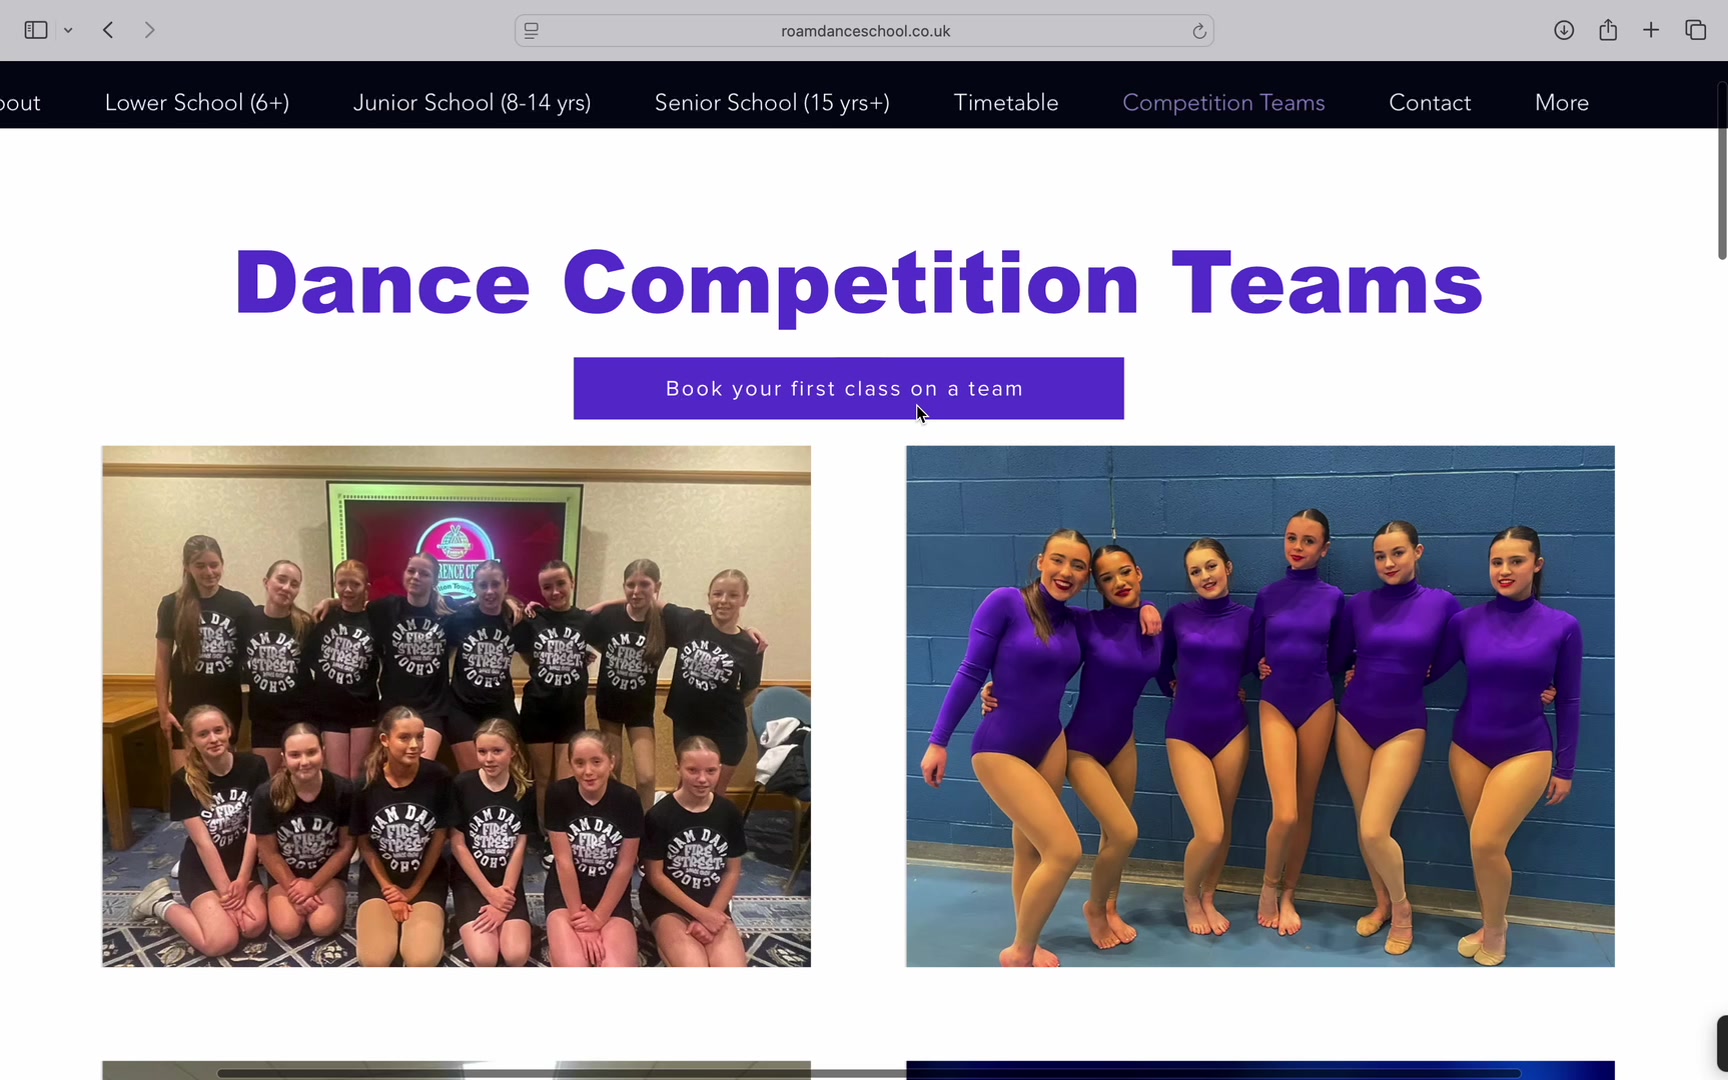Viewport: 1728px width, 1080px height.
Task: Open the purple leotard team photo
Action: coord(1260,706)
